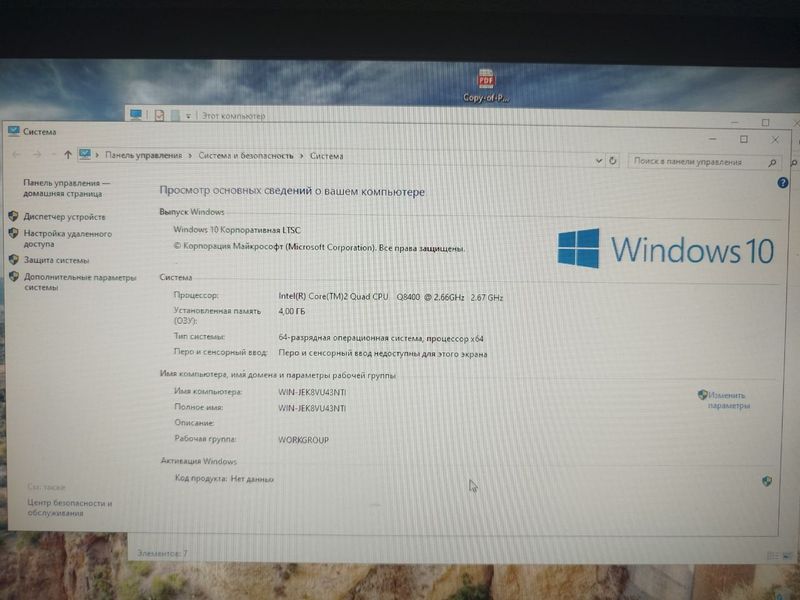The image size is (800, 600).
Task: Go up one level with the up arrow
Action: click(67, 154)
